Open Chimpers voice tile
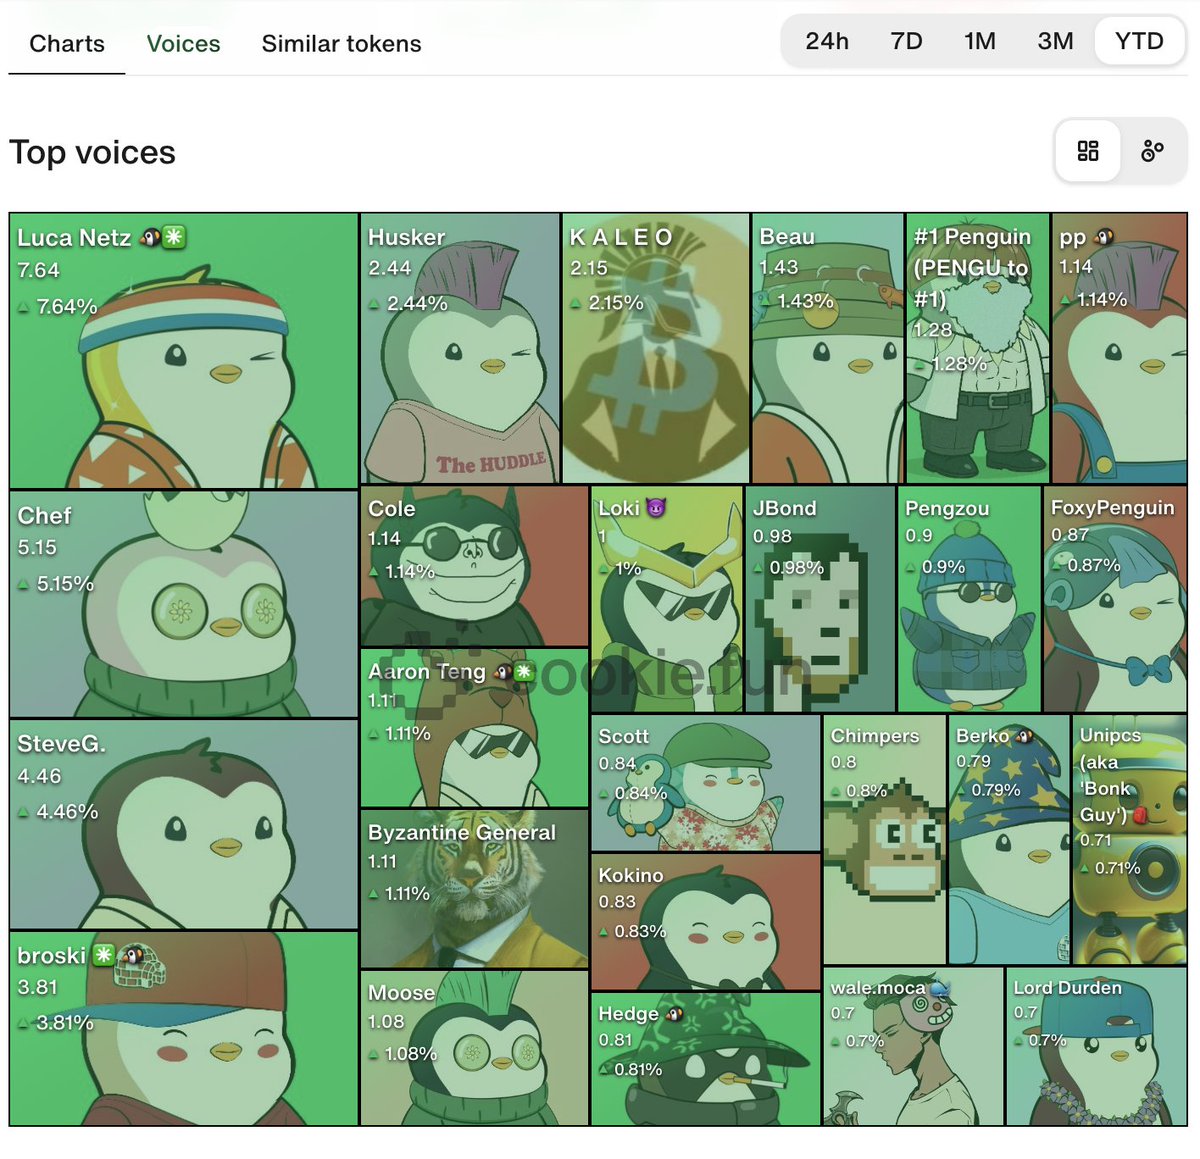 point(885,839)
